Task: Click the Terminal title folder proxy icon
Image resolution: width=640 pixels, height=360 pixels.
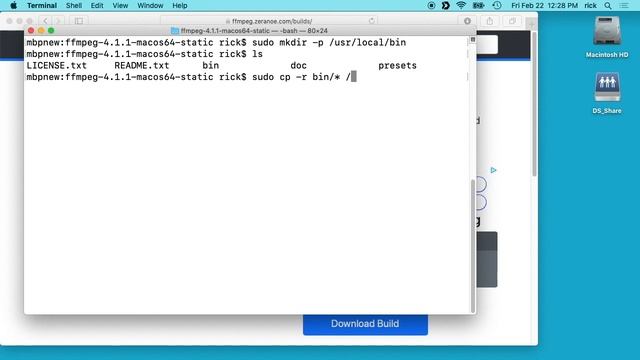Action: pyautogui.click(x=175, y=31)
